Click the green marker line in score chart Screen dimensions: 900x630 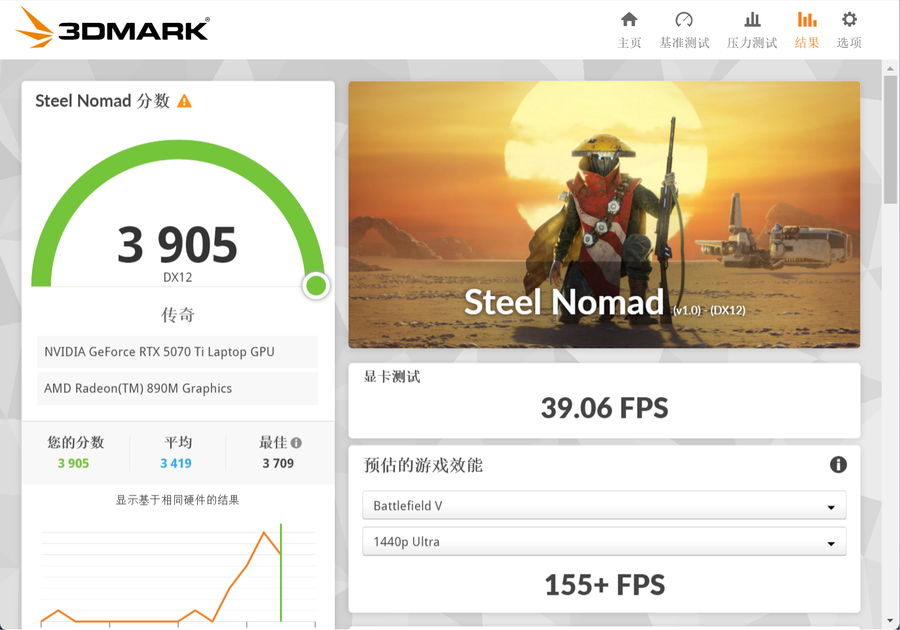tap(281, 572)
